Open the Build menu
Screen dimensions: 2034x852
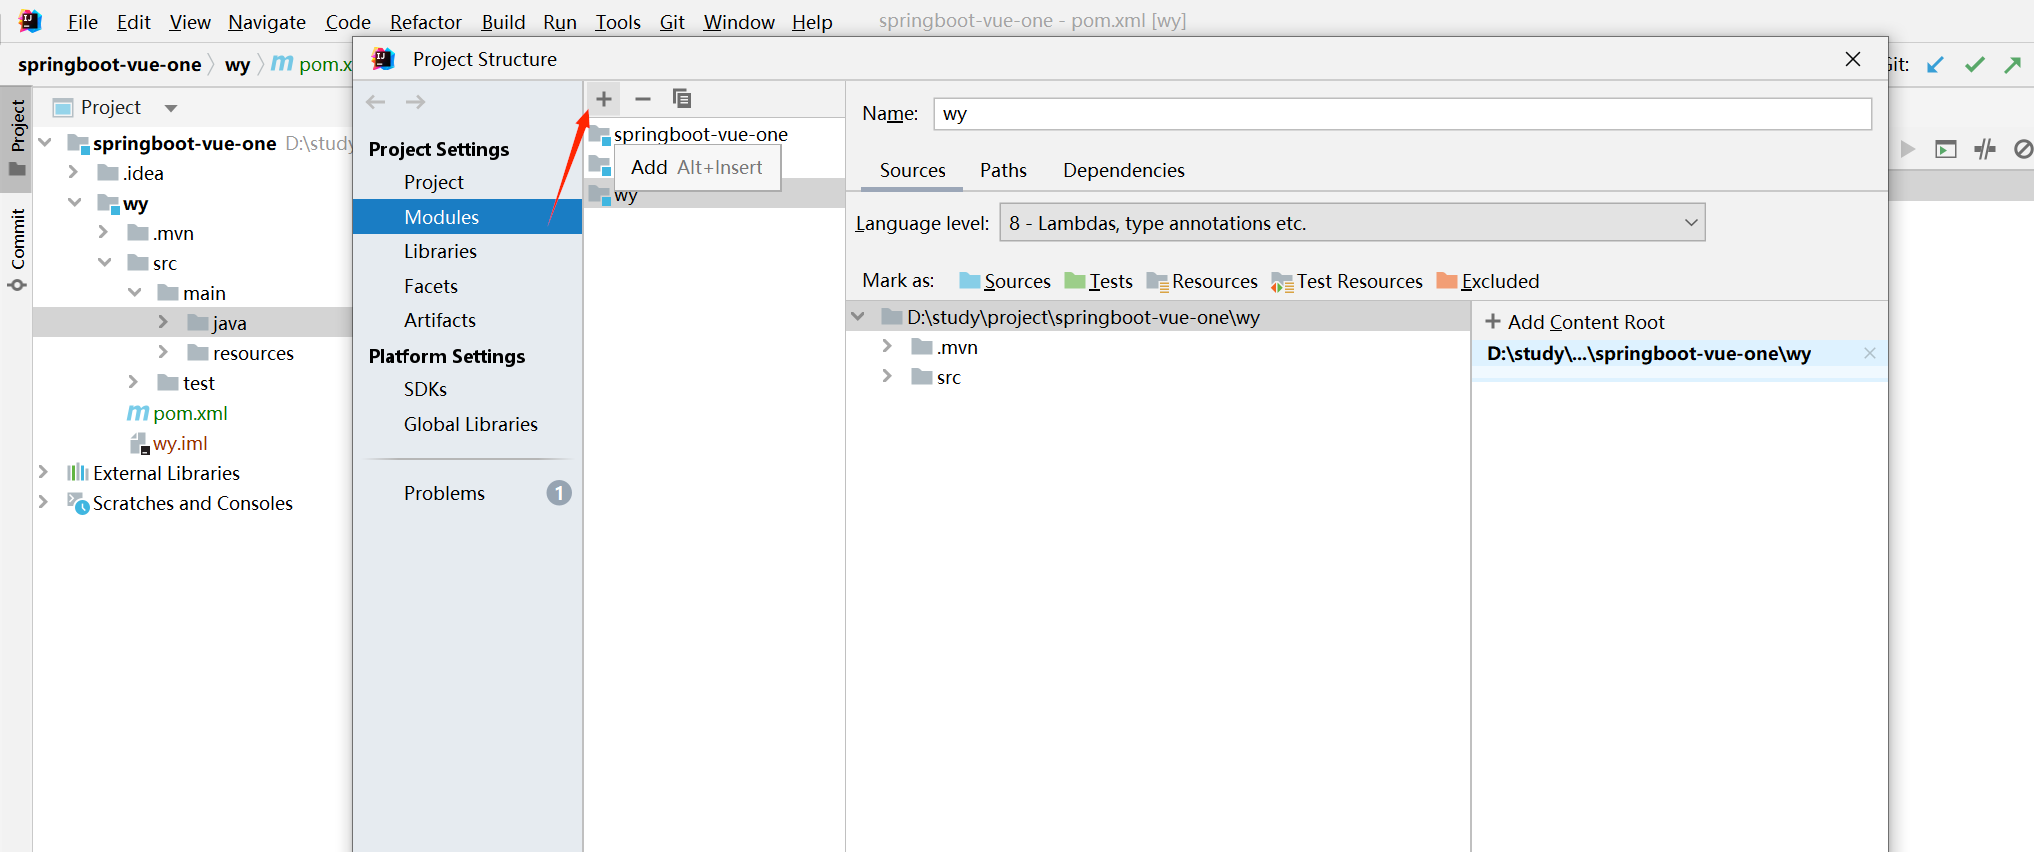503,22
